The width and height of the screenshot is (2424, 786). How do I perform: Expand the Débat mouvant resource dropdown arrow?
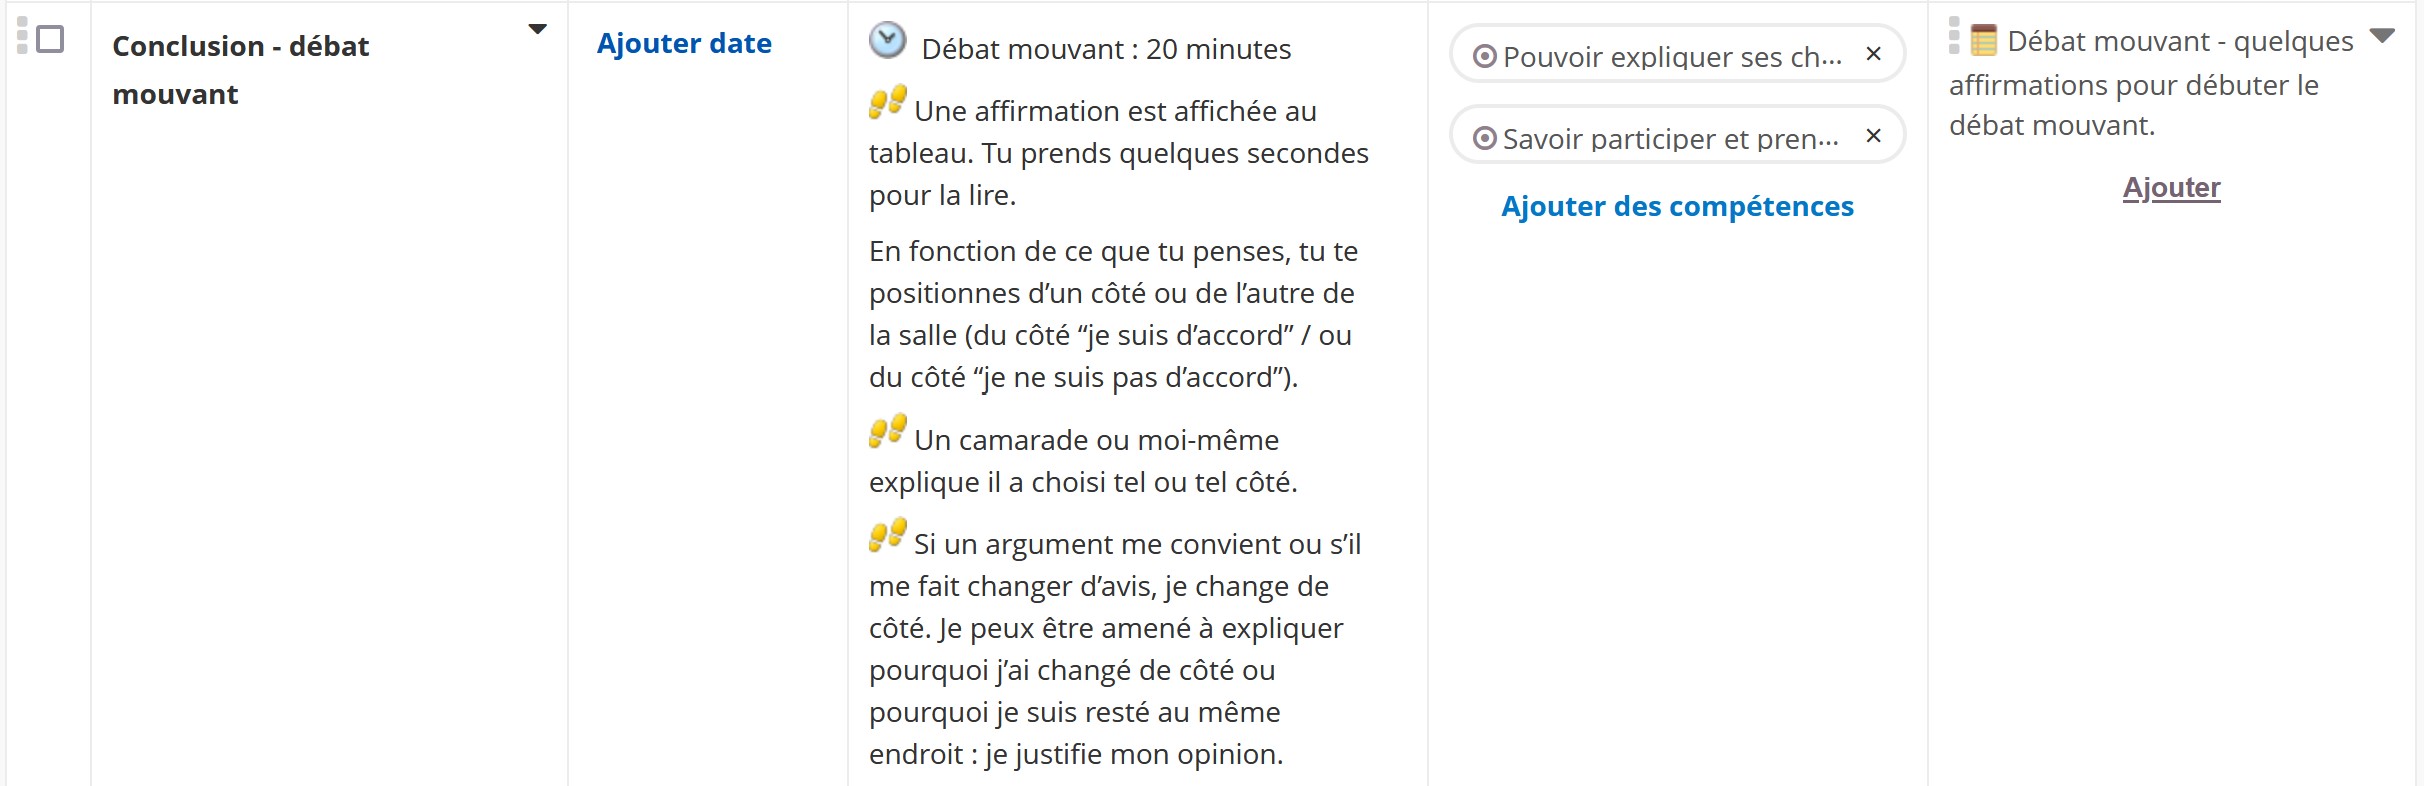pos(2382,36)
